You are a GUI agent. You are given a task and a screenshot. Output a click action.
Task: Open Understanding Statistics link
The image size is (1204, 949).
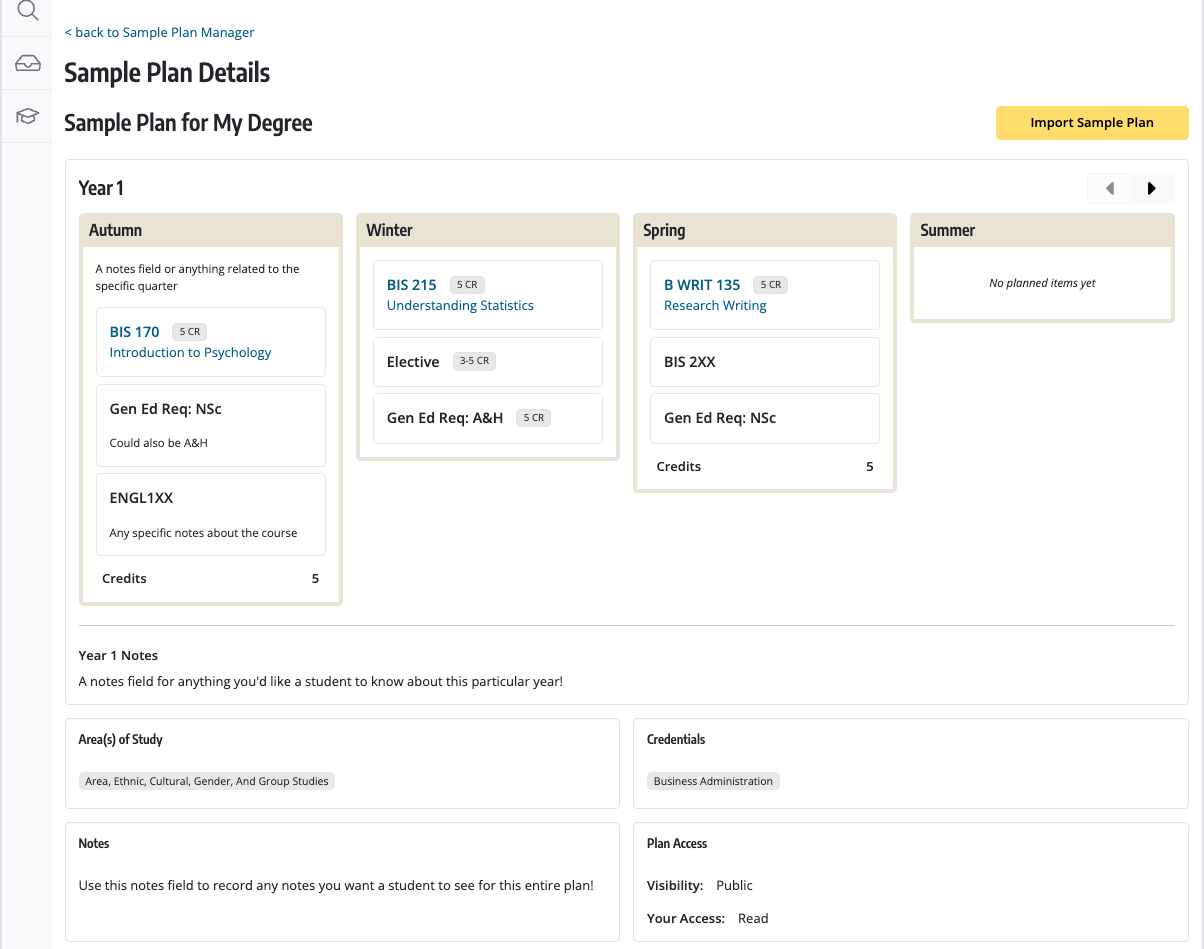pyautogui.click(x=460, y=306)
